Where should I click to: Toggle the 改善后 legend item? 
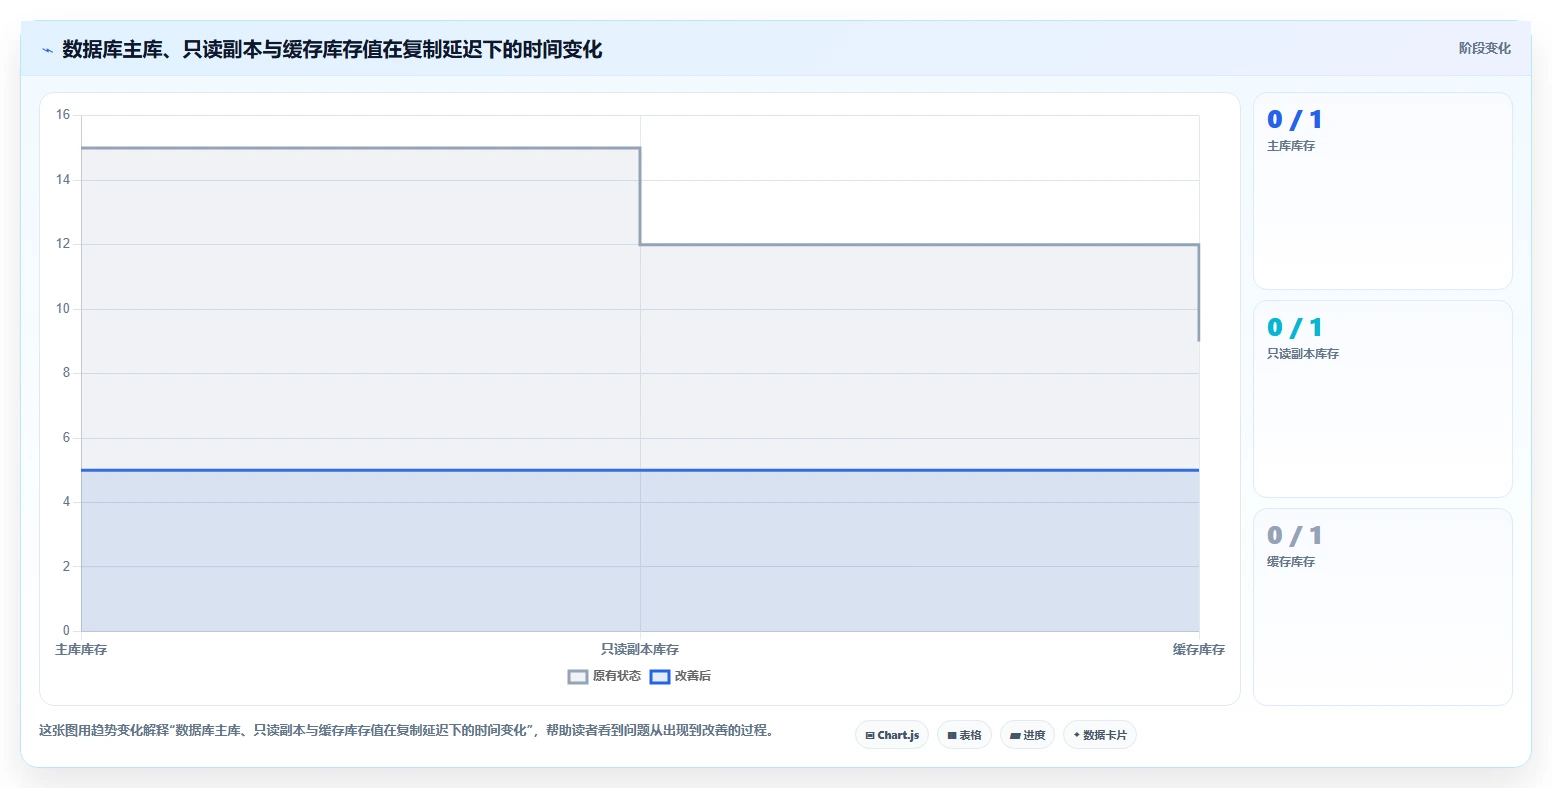click(680, 676)
